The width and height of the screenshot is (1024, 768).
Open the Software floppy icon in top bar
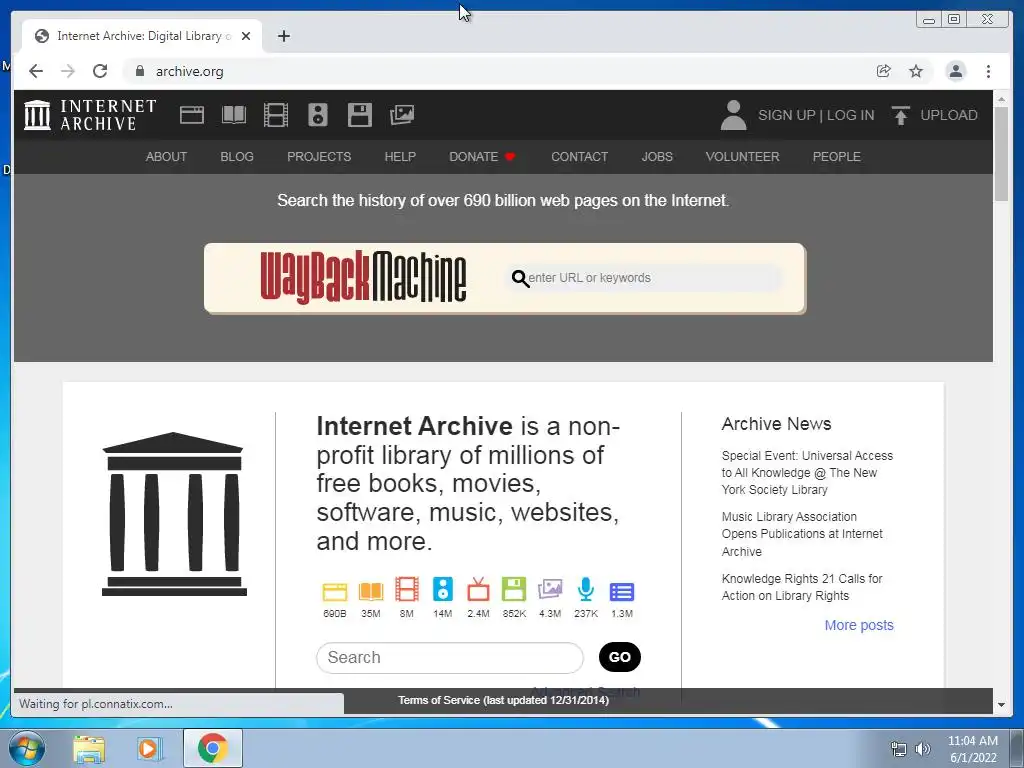(359, 115)
